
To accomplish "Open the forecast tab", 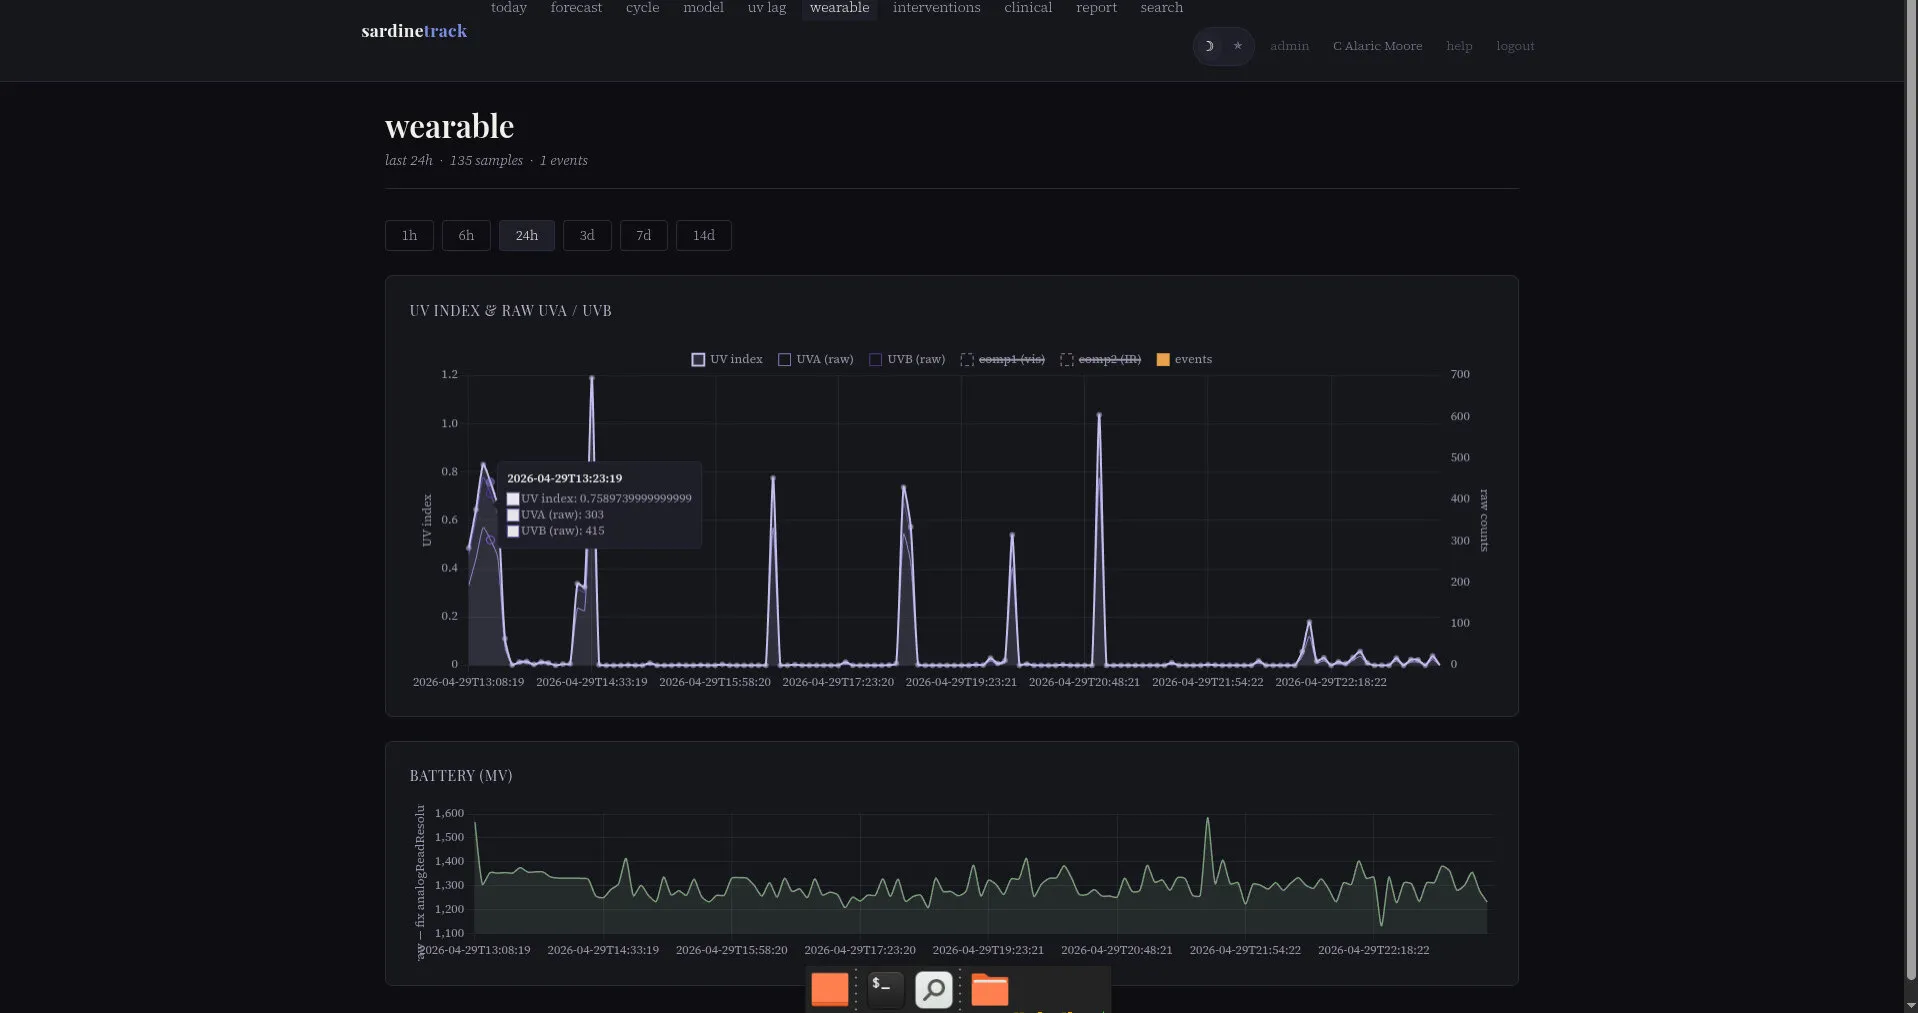I will click(x=576, y=8).
